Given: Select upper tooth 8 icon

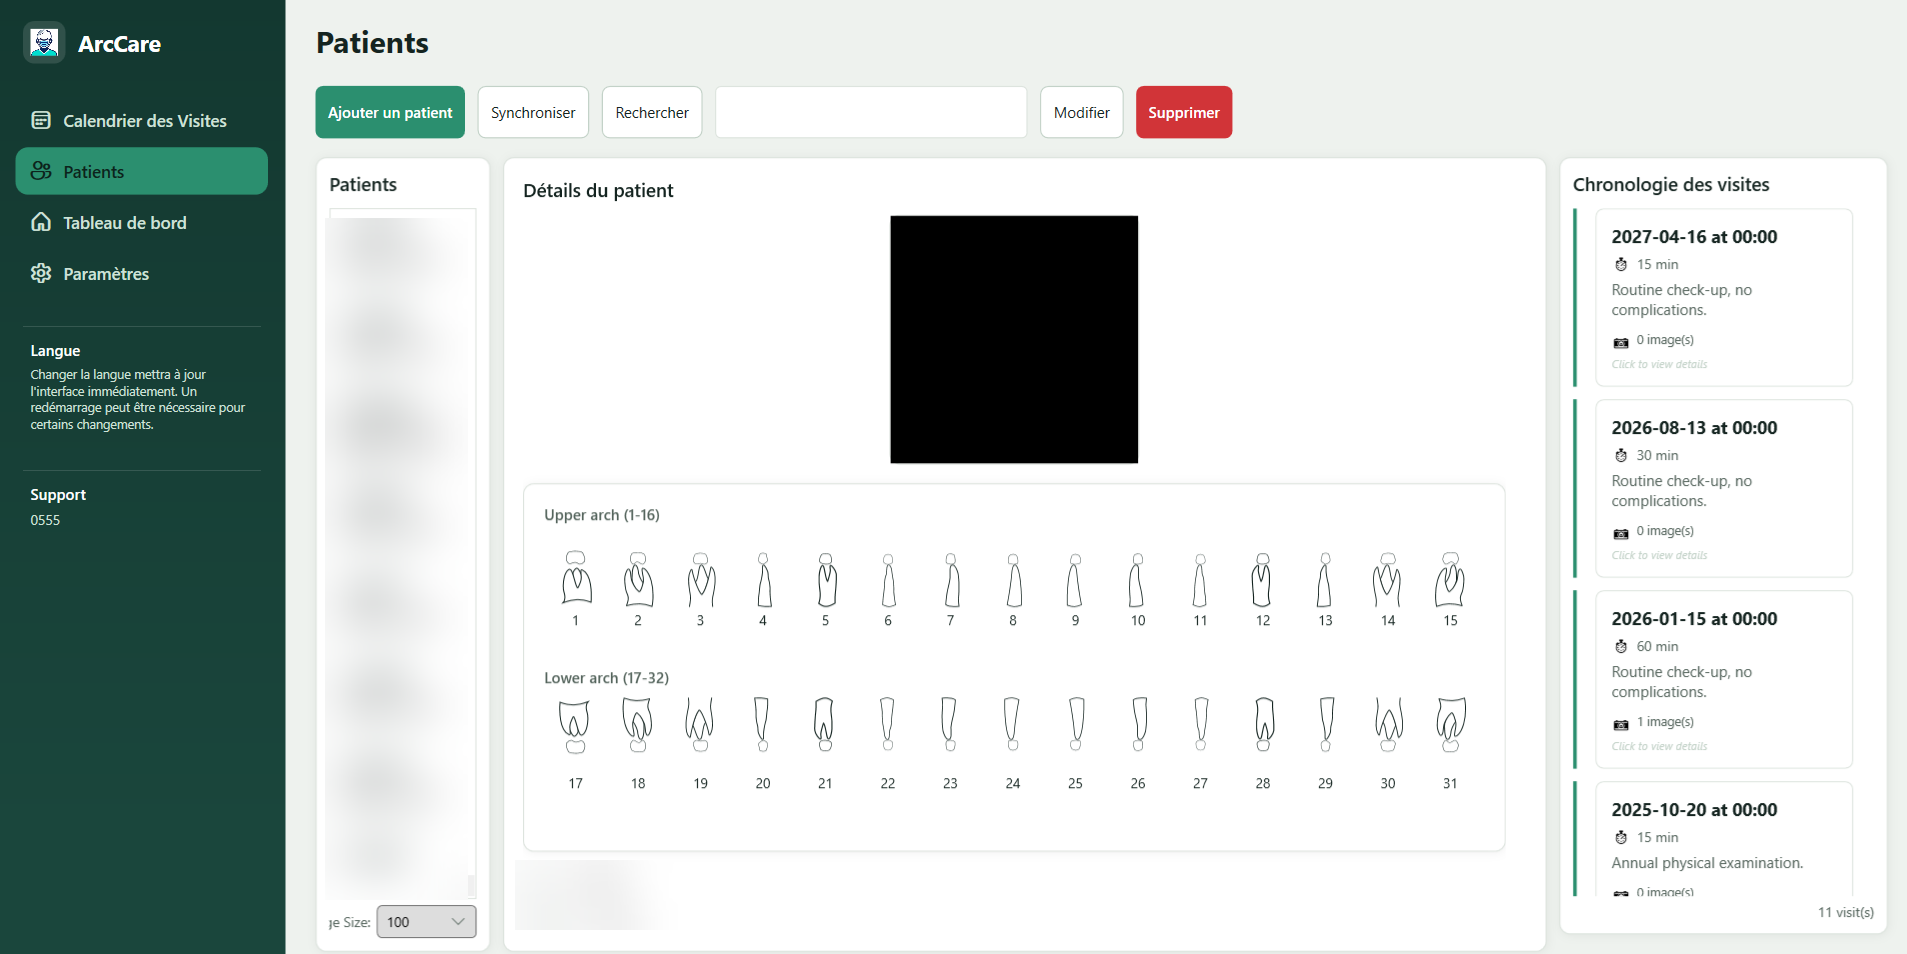Looking at the screenshot, I should pos(1013,579).
